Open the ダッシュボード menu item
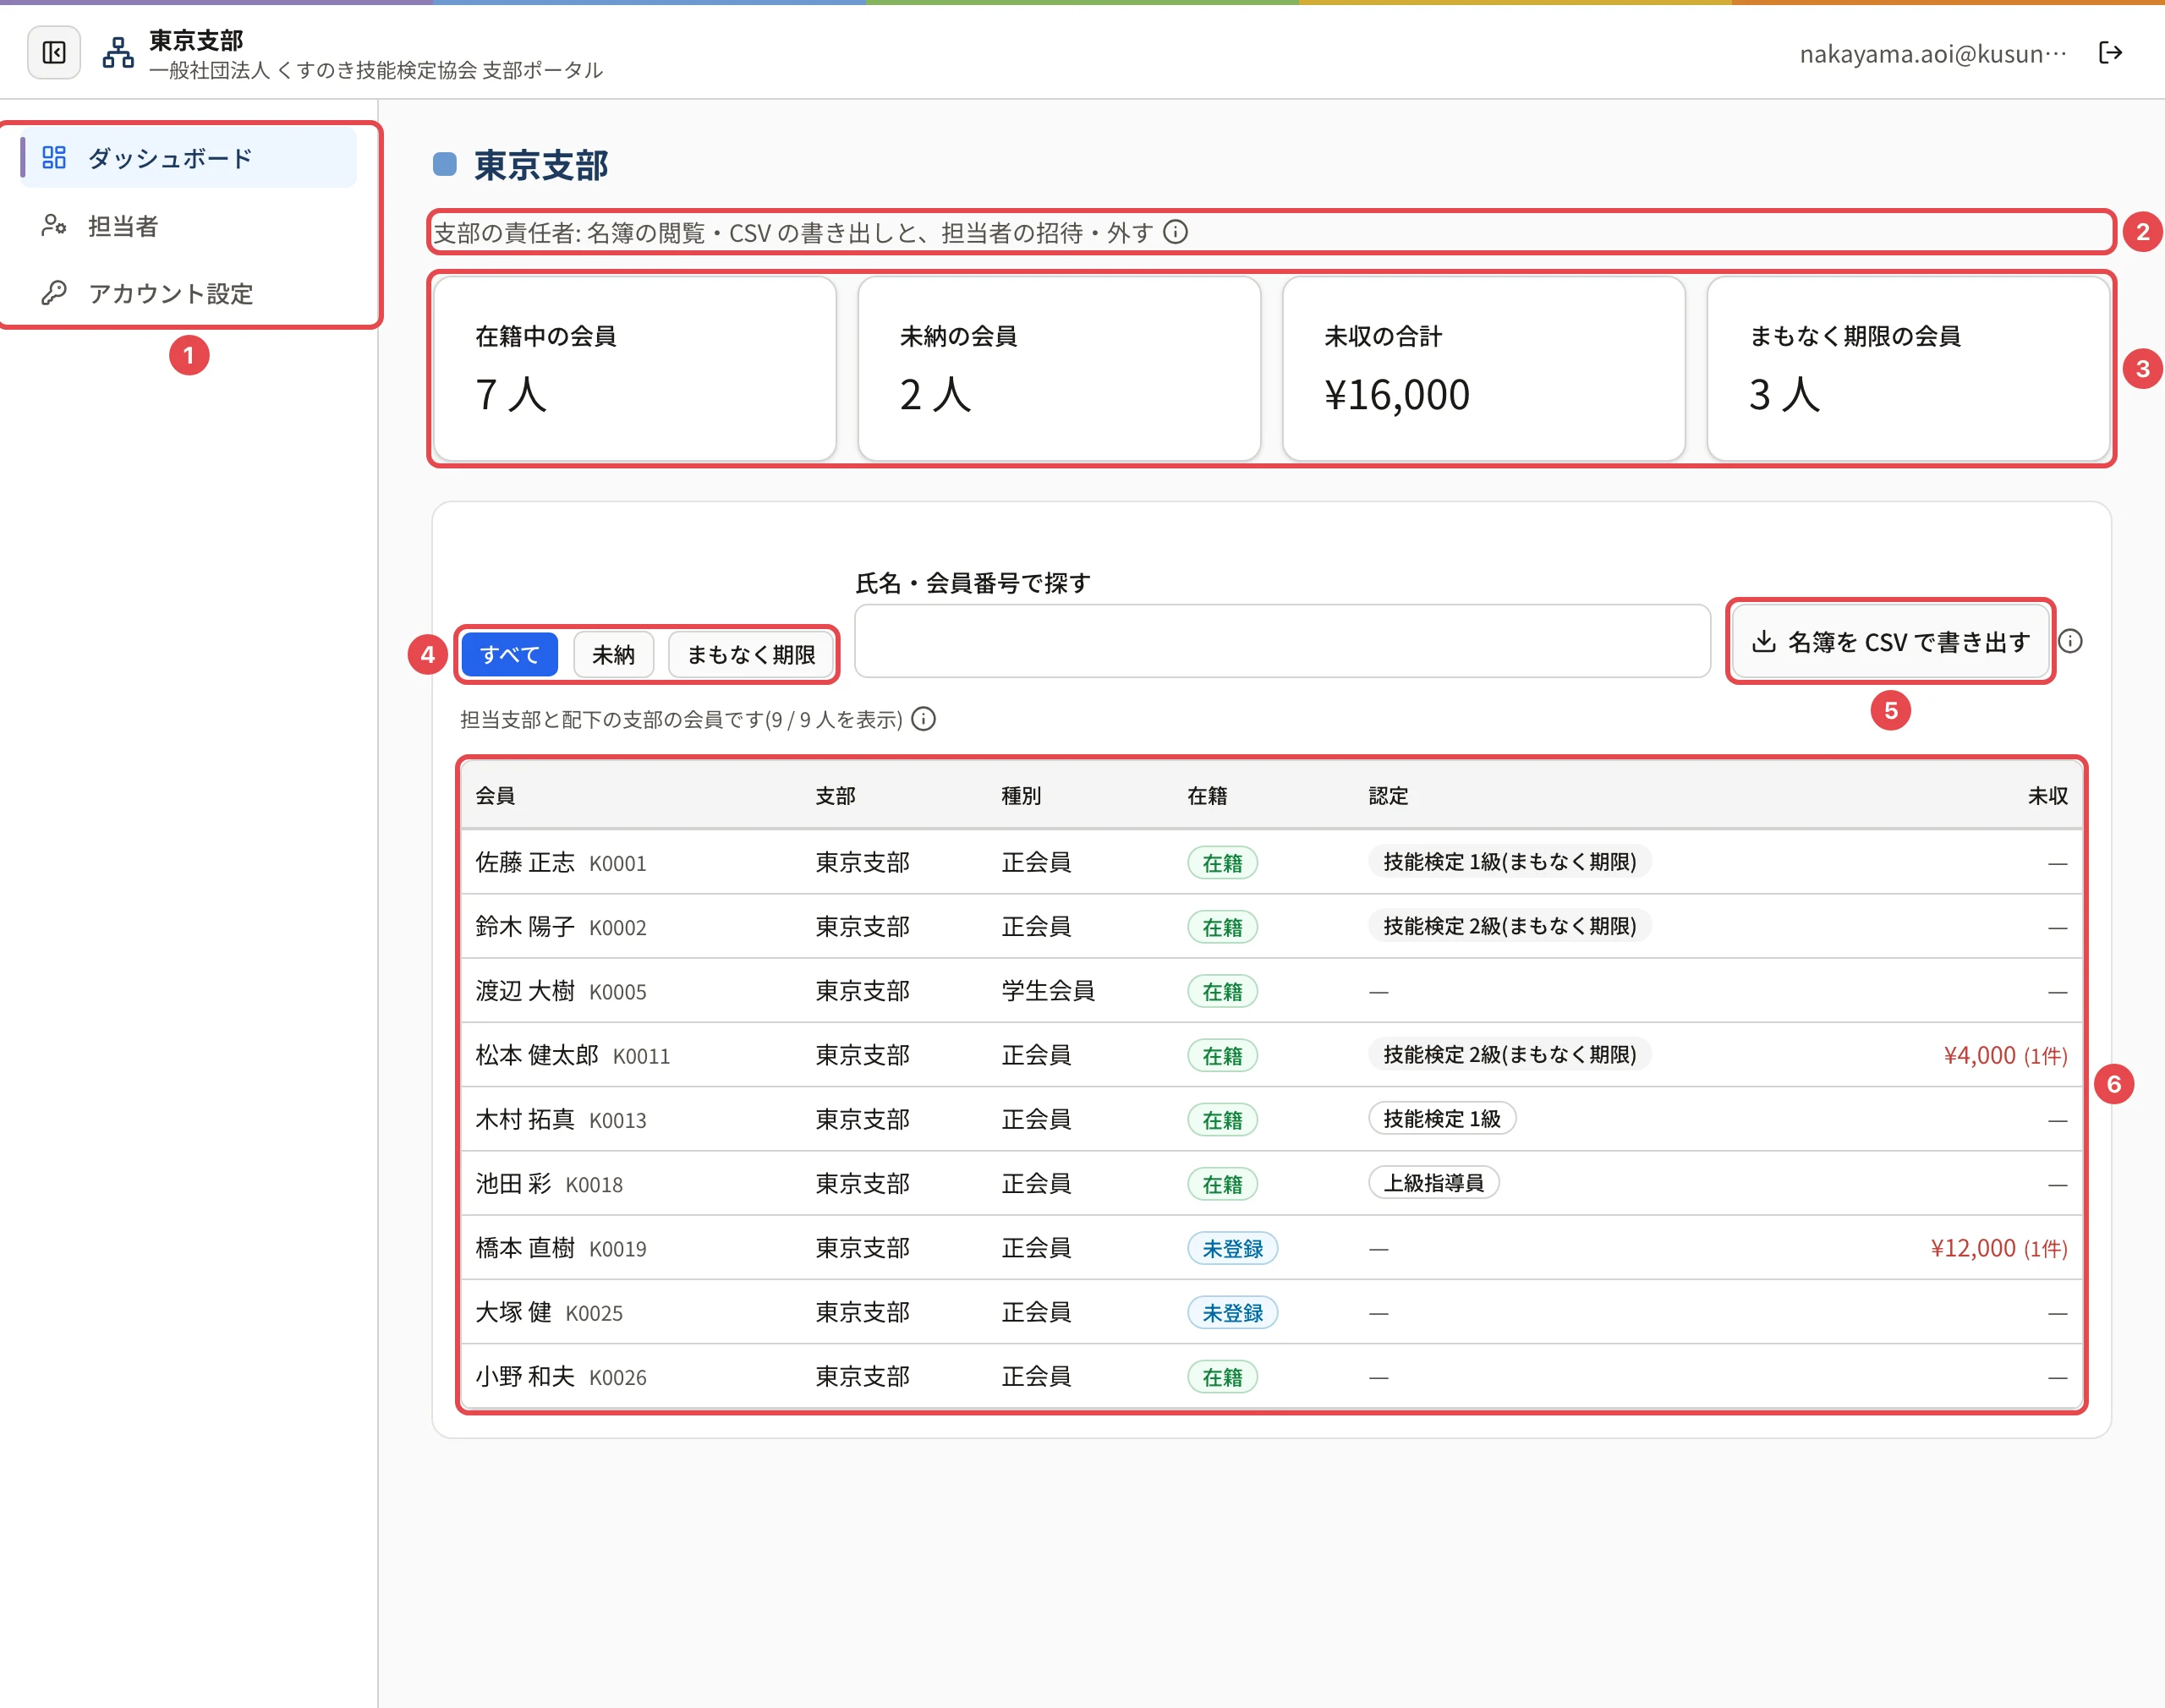The height and width of the screenshot is (1708, 2165). point(188,158)
